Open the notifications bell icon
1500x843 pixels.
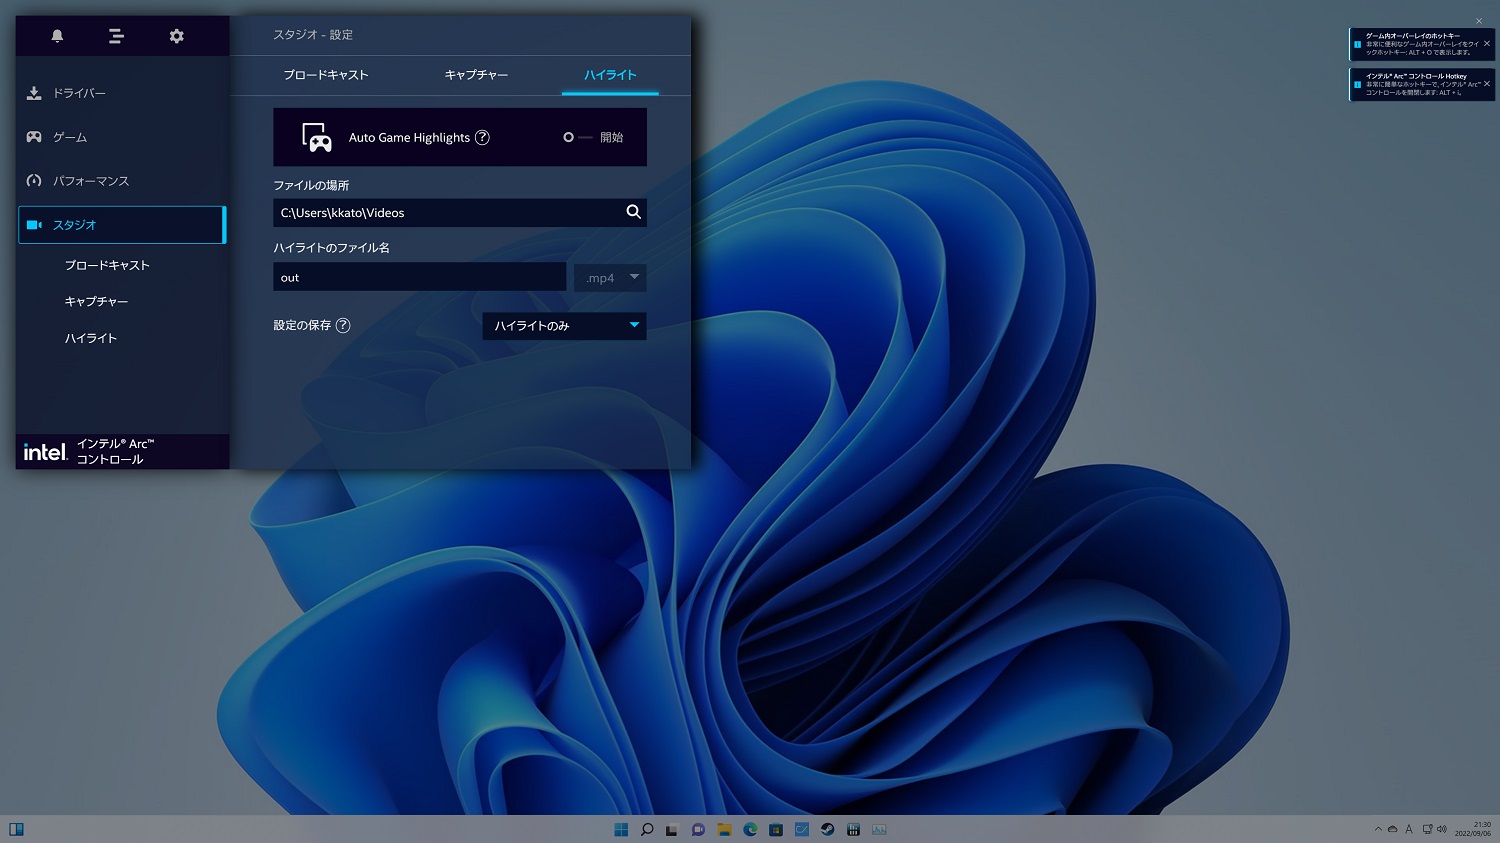[x=57, y=36]
